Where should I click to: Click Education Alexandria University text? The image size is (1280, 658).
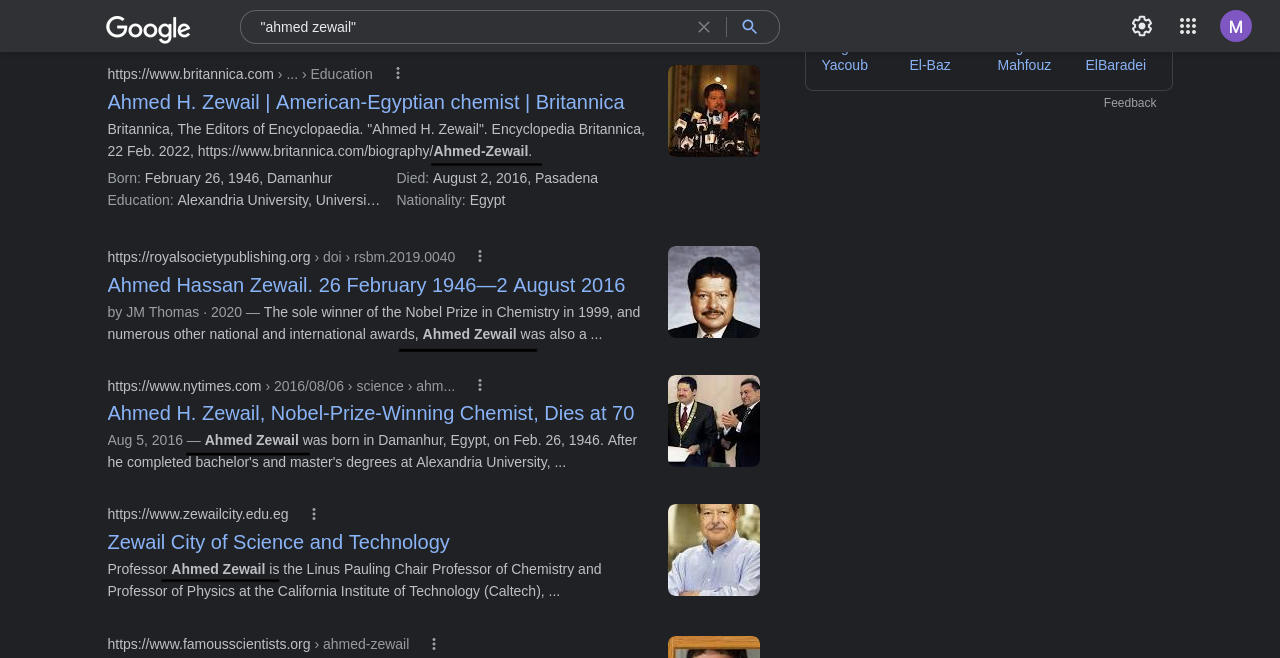244,200
